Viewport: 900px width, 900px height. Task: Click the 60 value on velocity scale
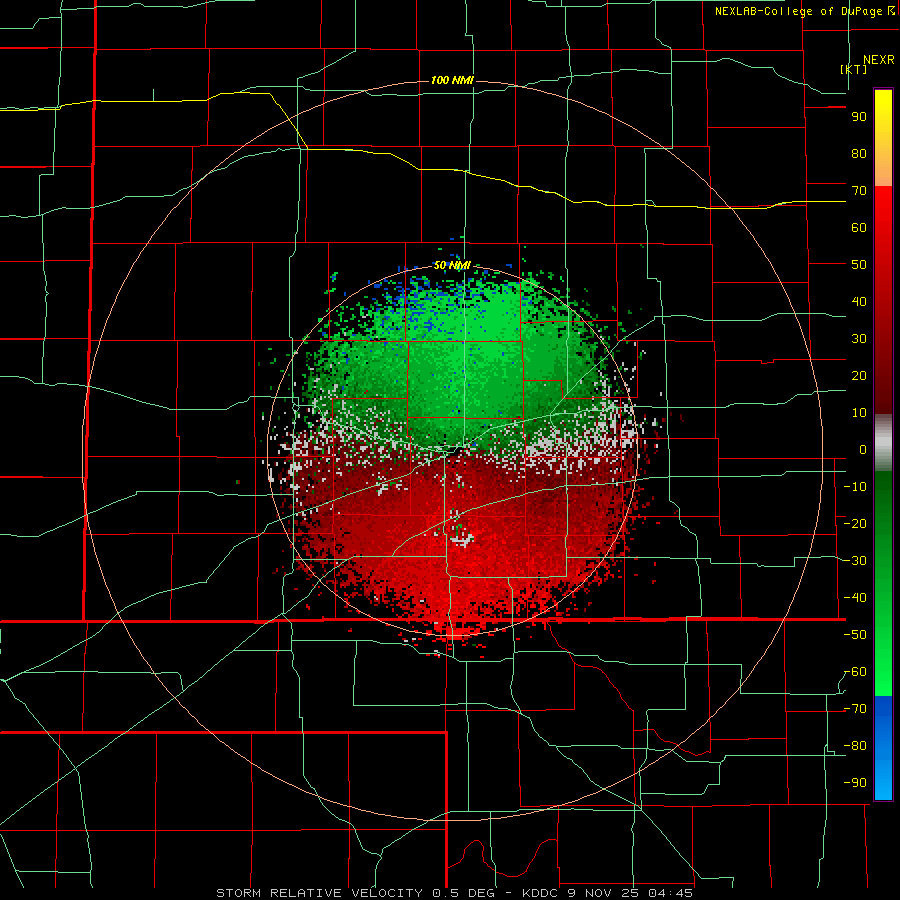[x=859, y=227]
